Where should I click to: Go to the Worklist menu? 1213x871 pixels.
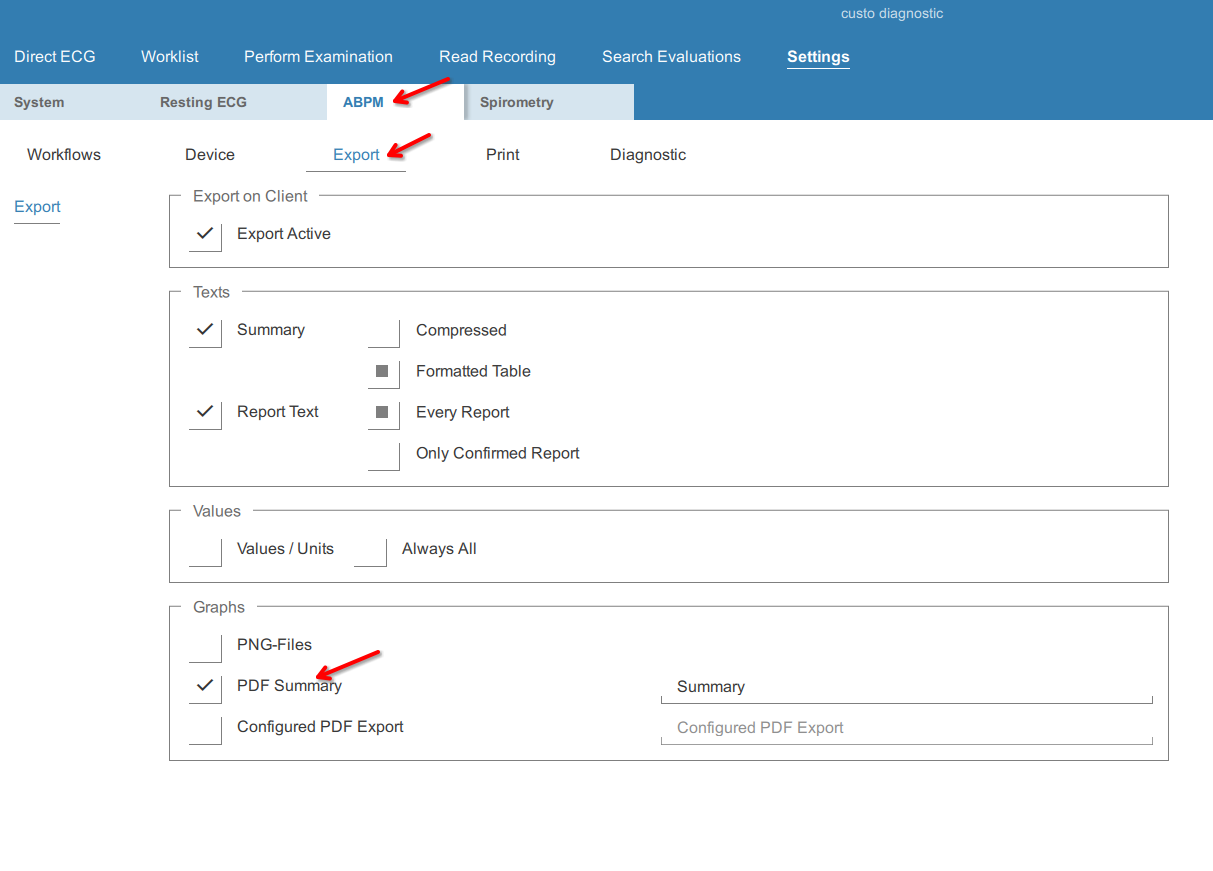tap(169, 57)
